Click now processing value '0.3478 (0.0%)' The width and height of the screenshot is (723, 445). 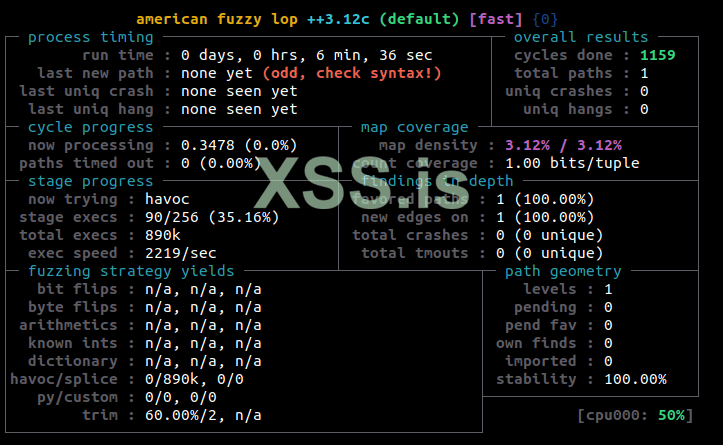239,145
